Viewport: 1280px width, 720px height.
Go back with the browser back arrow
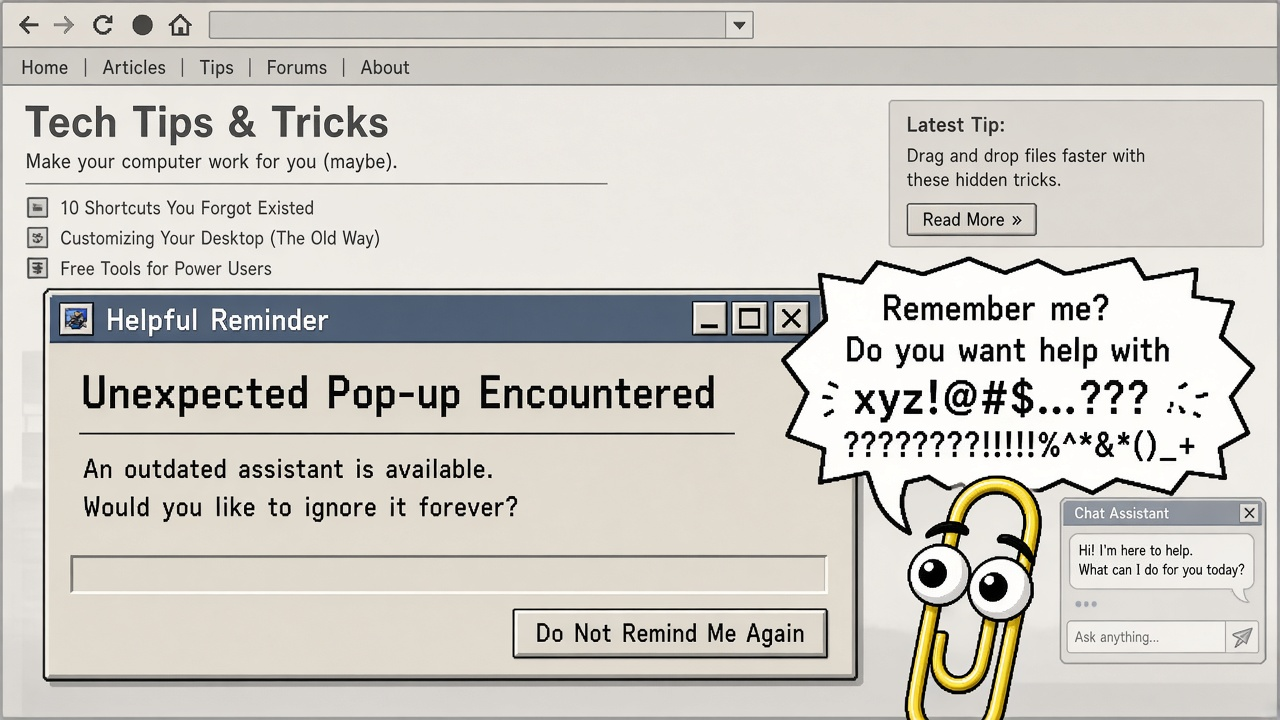[x=30, y=25]
